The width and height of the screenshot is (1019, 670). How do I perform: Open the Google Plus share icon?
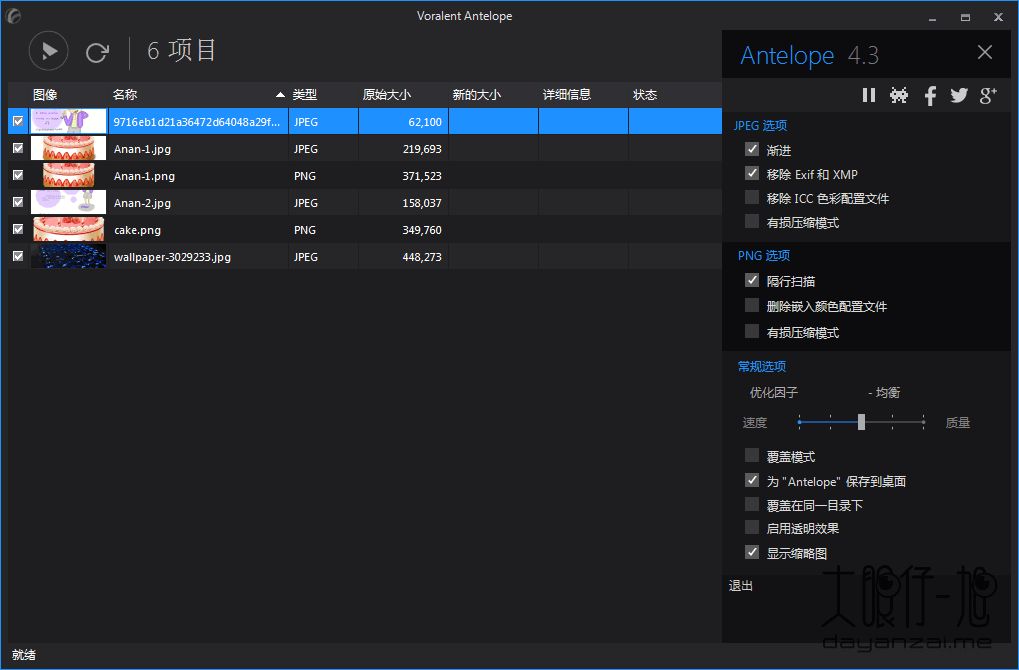(x=988, y=96)
